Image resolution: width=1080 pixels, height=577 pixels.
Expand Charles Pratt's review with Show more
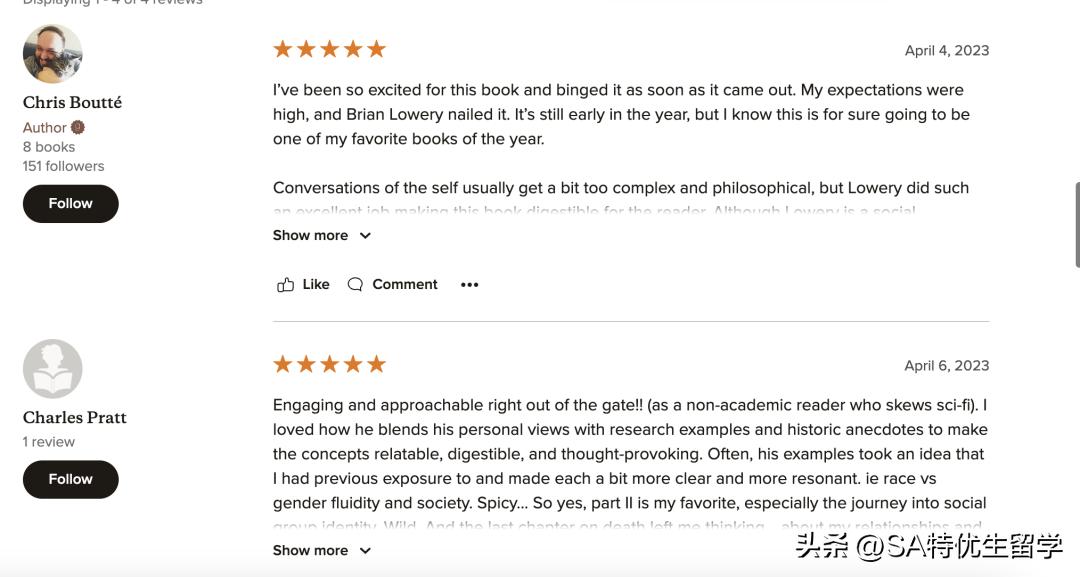(x=311, y=551)
